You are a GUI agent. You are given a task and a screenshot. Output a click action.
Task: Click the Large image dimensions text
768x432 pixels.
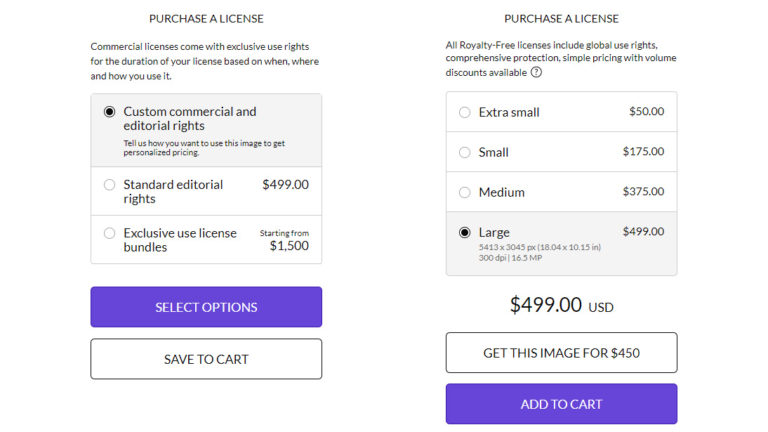[x=540, y=246]
